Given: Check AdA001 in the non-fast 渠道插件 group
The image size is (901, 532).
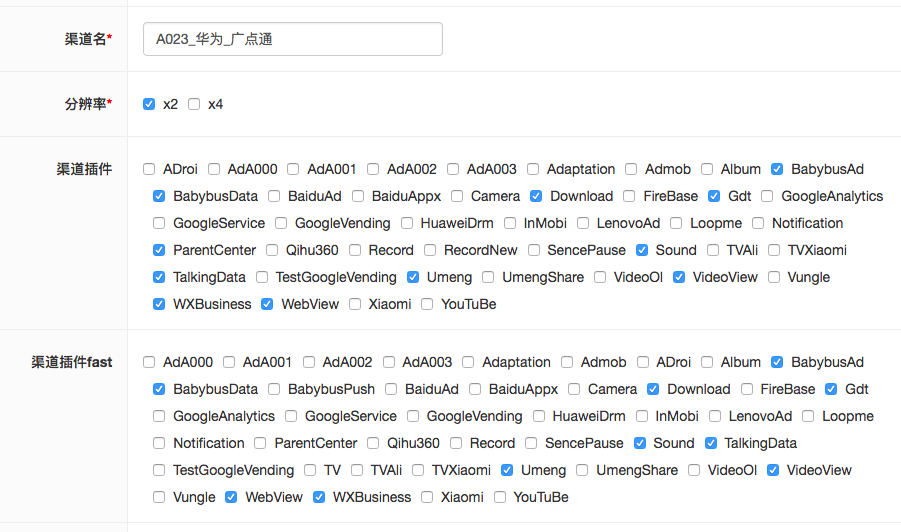Looking at the screenshot, I should point(293,169).
